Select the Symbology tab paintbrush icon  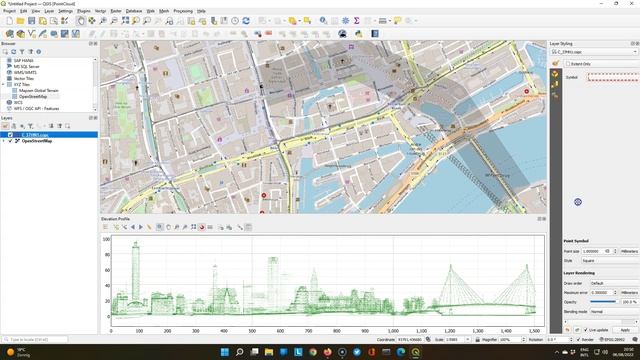coord(556,63)
